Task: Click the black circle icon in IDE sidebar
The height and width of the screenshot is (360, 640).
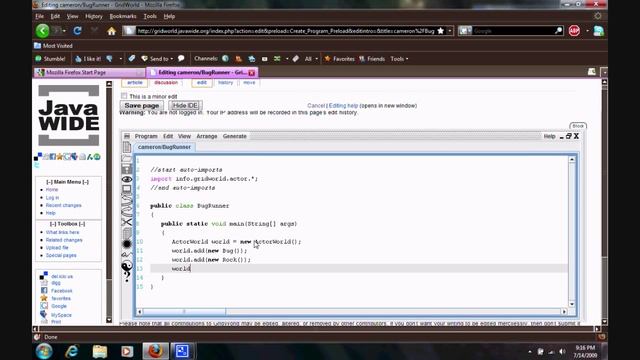Action: (x=127, y=244)
